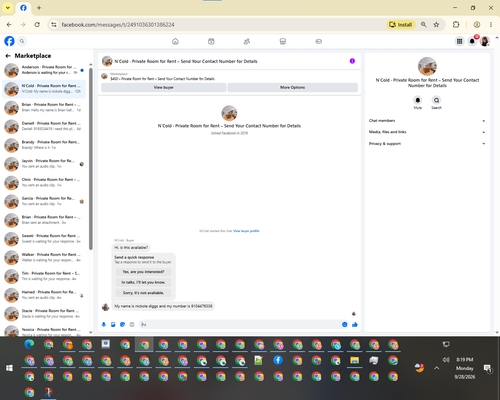This screenshot has width=500, height=400.
Task: Click the browser Install app button
Action: coord(401,25)
